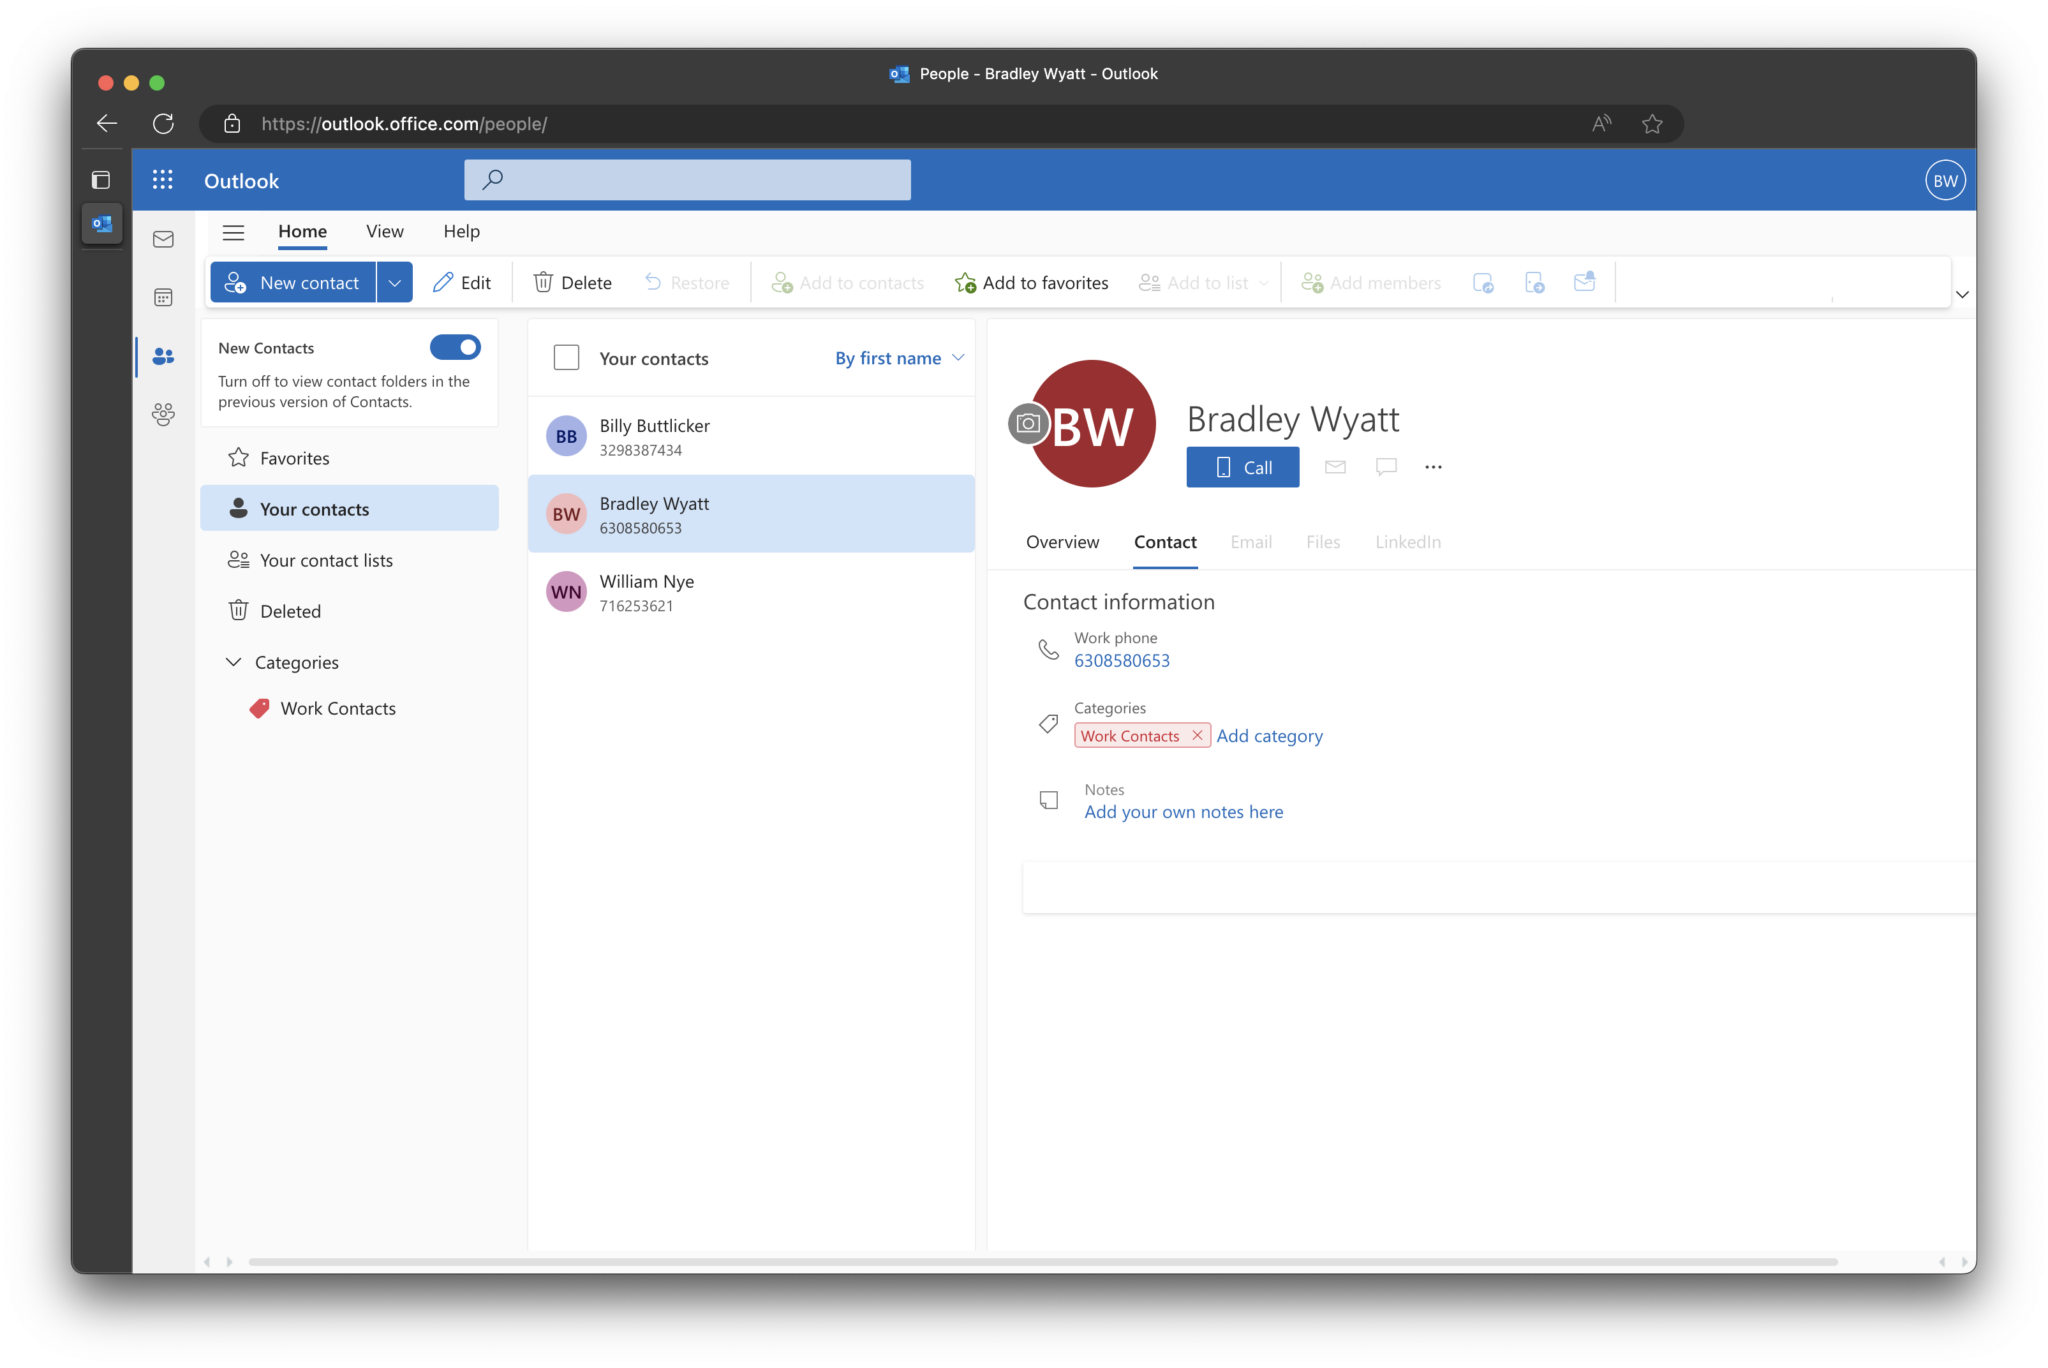Open the browser tab actions icon
Viewport: 2048px width, 1368px height.
[101, 180]
